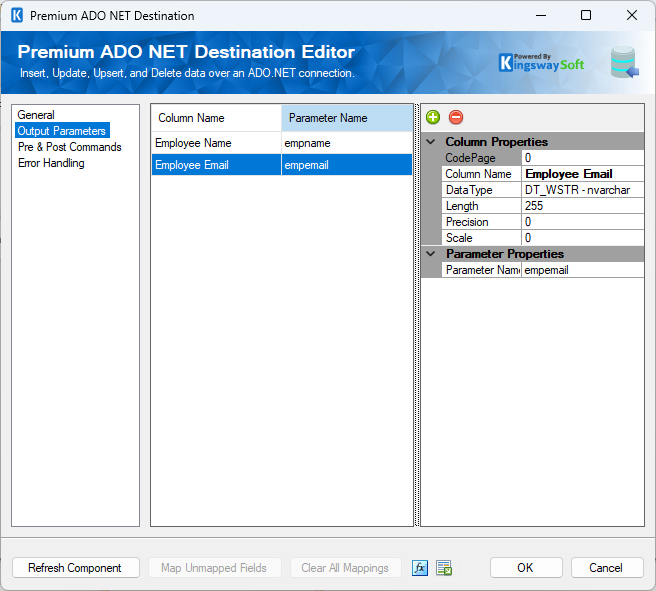Go to Error Handling page
Screen dimensions: 656x591
pos(51,163)
